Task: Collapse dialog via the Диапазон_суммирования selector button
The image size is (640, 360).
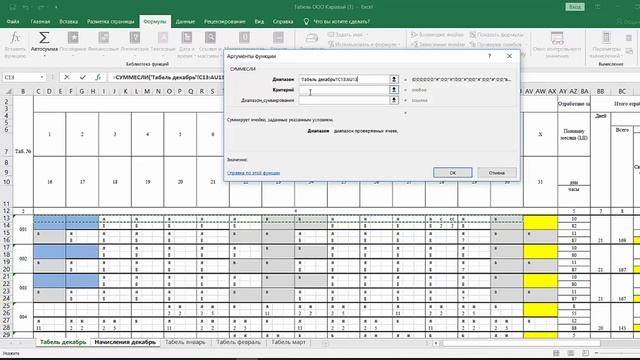Action: click(394, 100)
